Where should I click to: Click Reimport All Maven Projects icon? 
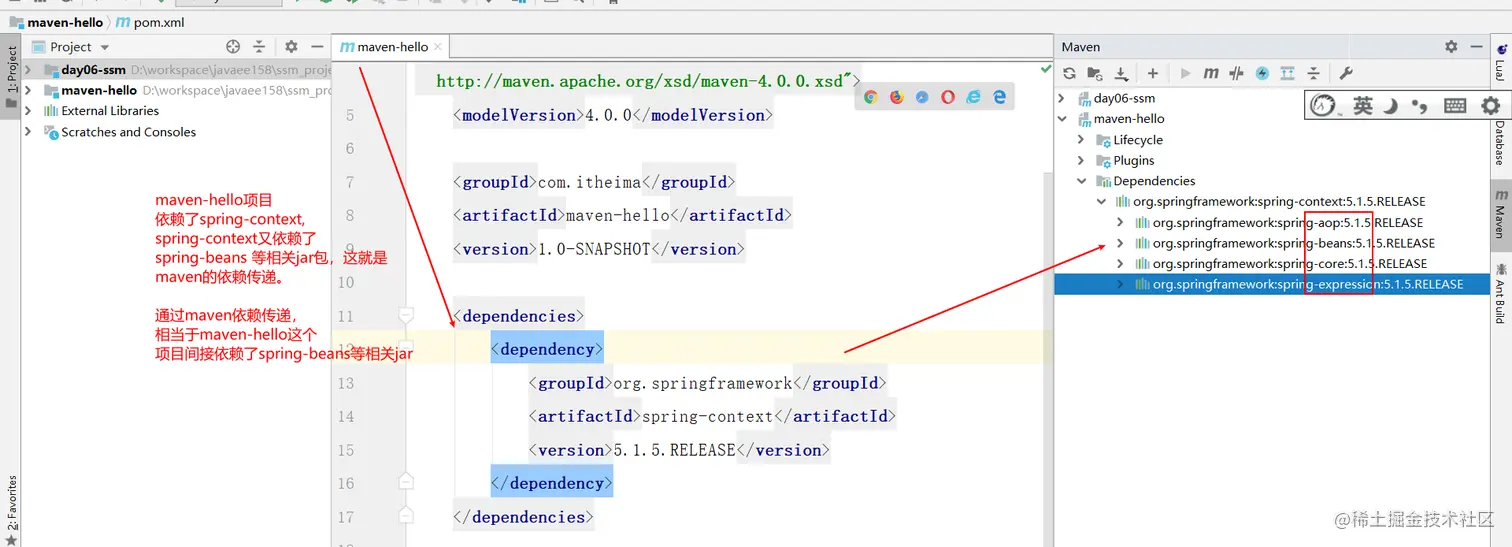[x=1069, y=73]
